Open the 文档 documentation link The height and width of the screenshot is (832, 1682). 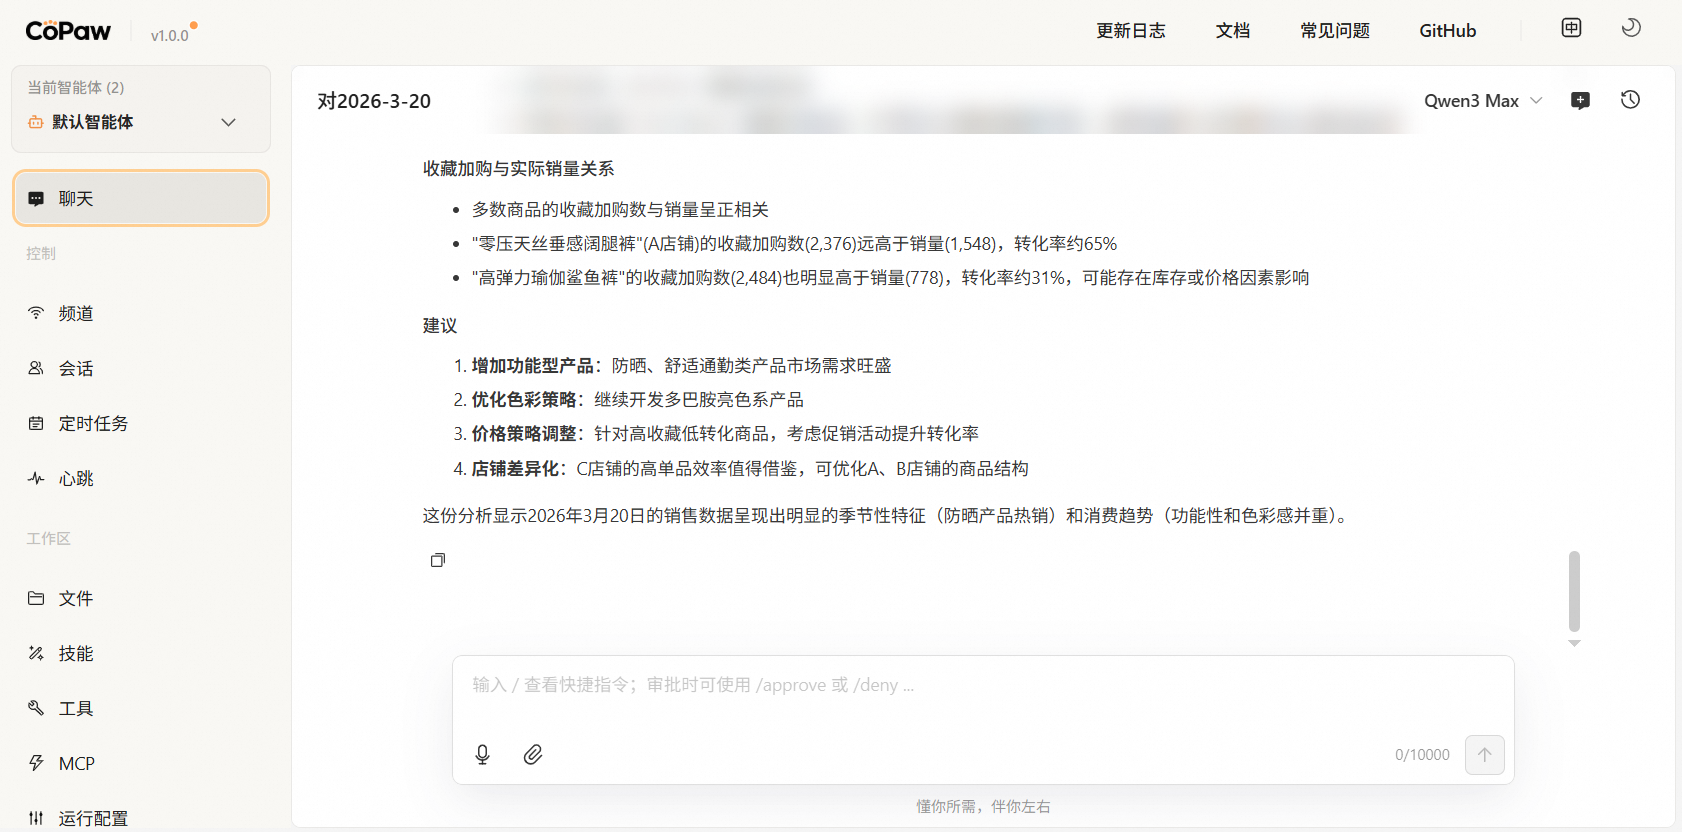(1233, 31)
